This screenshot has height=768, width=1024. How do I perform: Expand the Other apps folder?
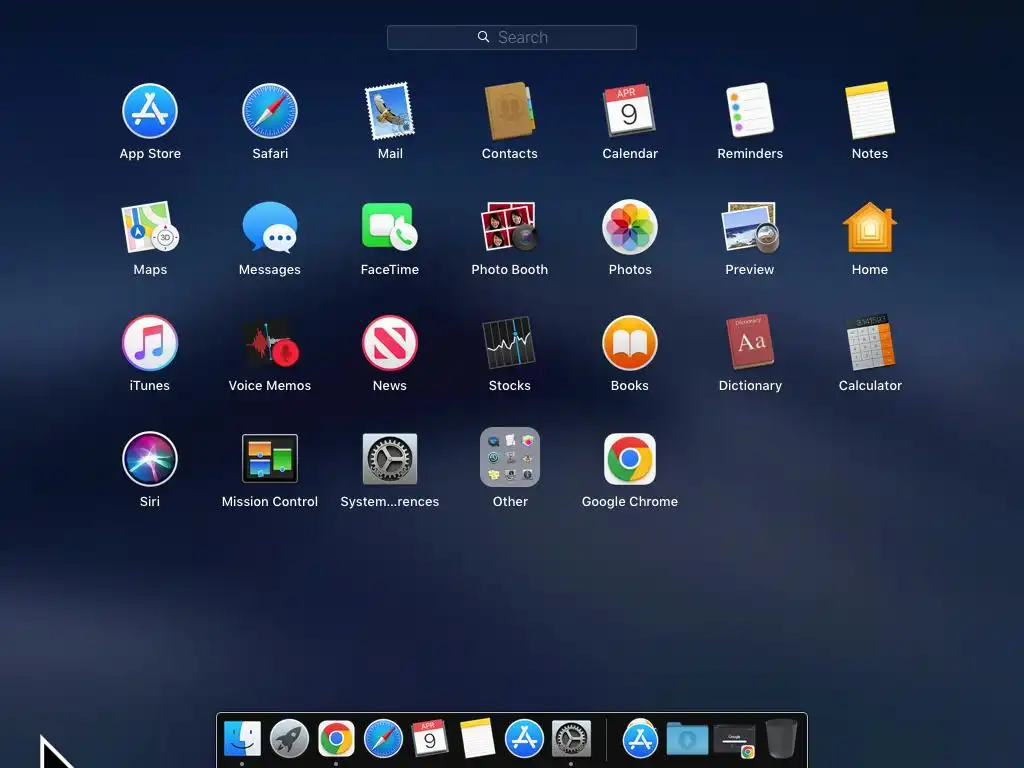[509, 457]
